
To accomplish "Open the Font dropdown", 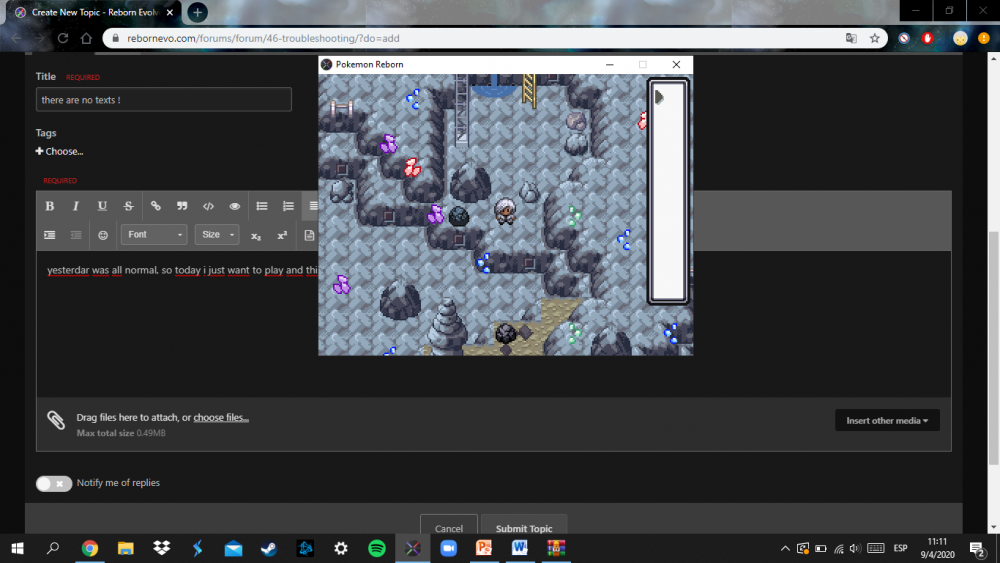I will 154,235.
